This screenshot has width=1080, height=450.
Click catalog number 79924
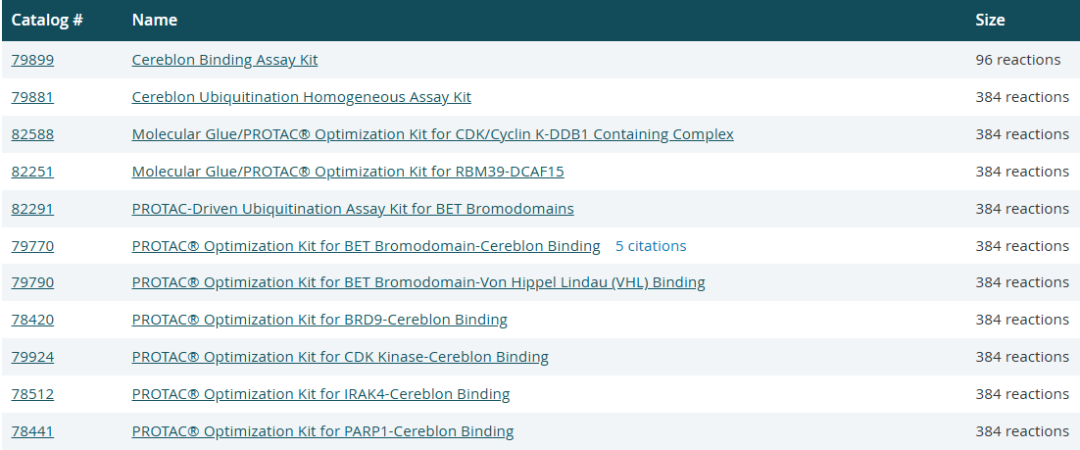click(32, 357)
